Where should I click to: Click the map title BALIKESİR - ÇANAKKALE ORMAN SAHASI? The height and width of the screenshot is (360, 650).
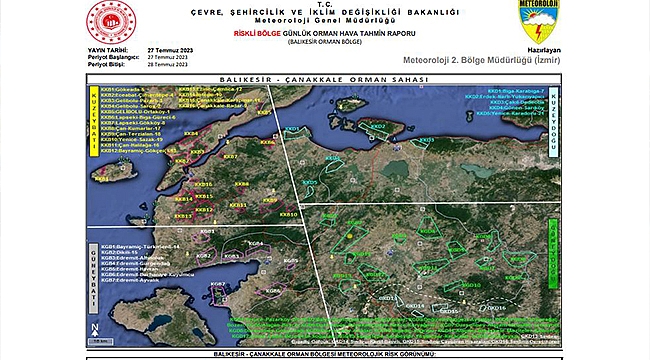[x=324, y=79]
